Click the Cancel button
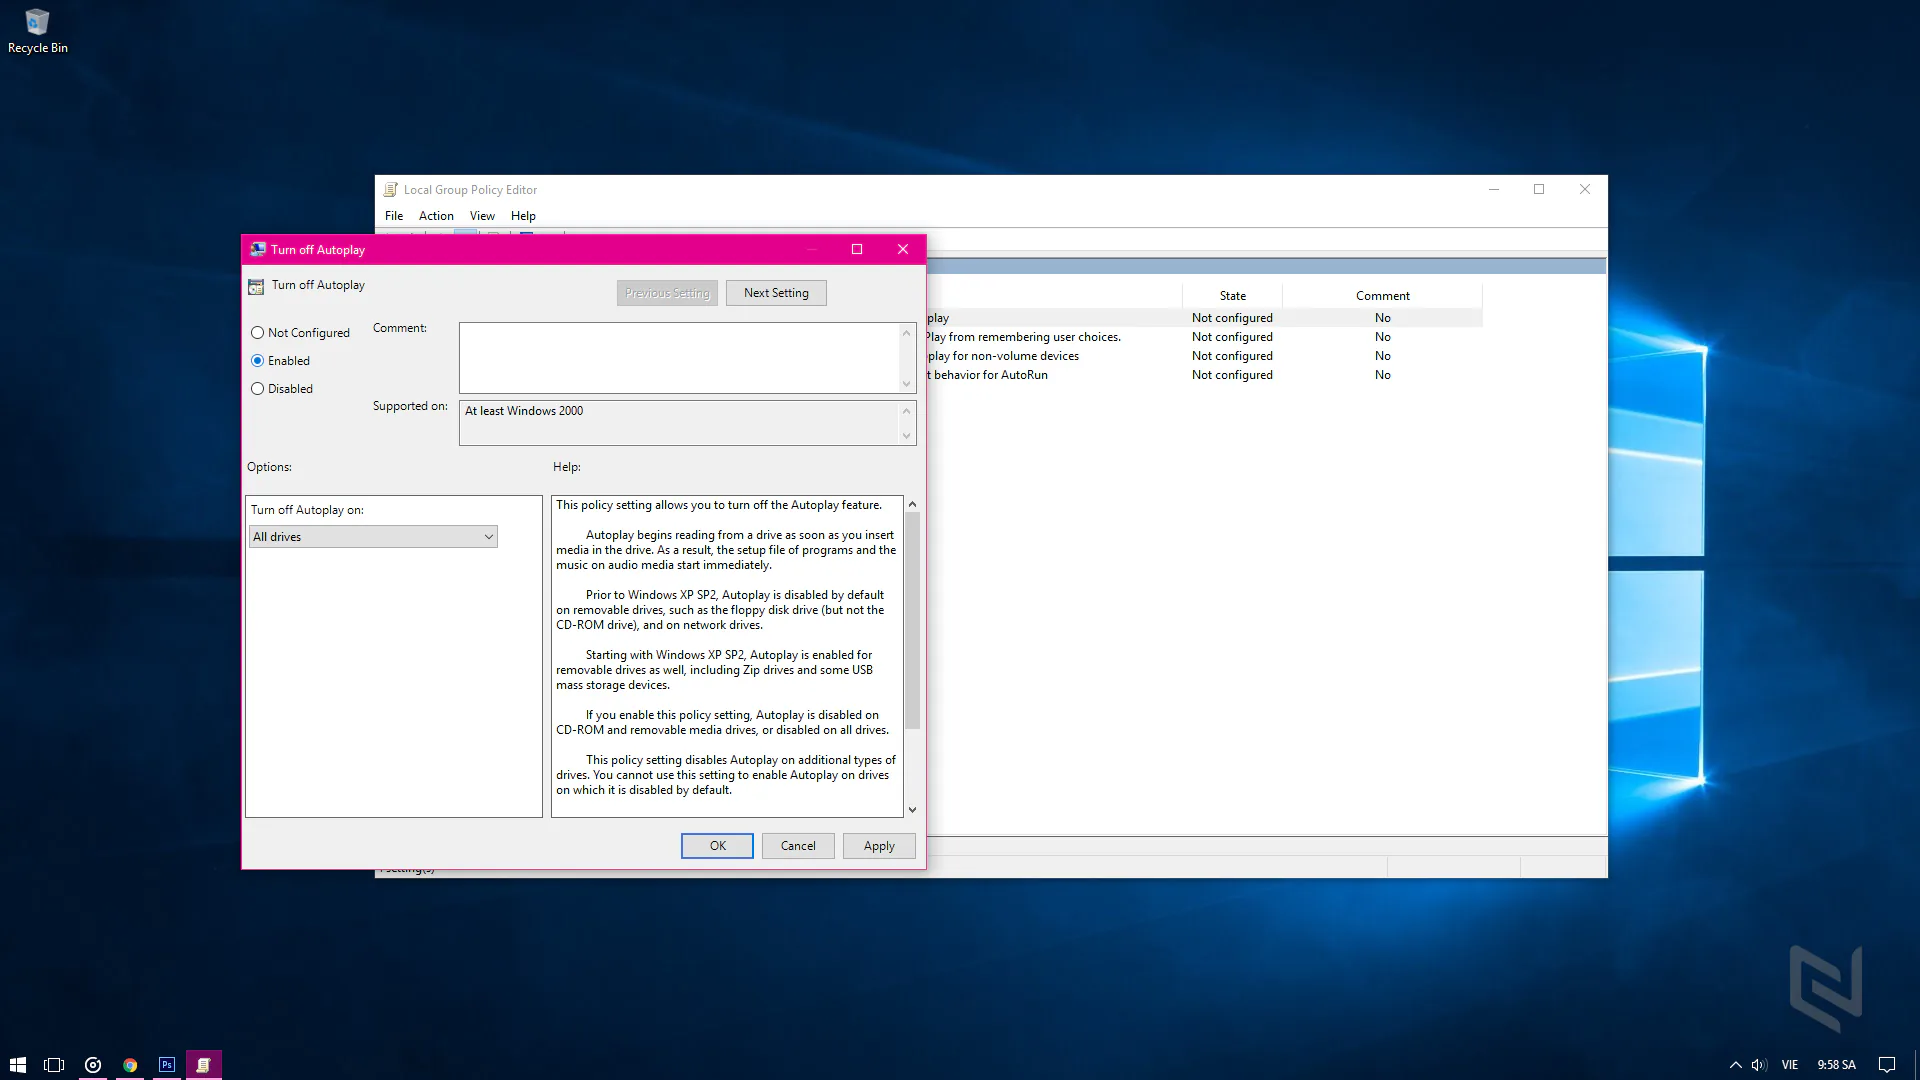 pos(798,846)
